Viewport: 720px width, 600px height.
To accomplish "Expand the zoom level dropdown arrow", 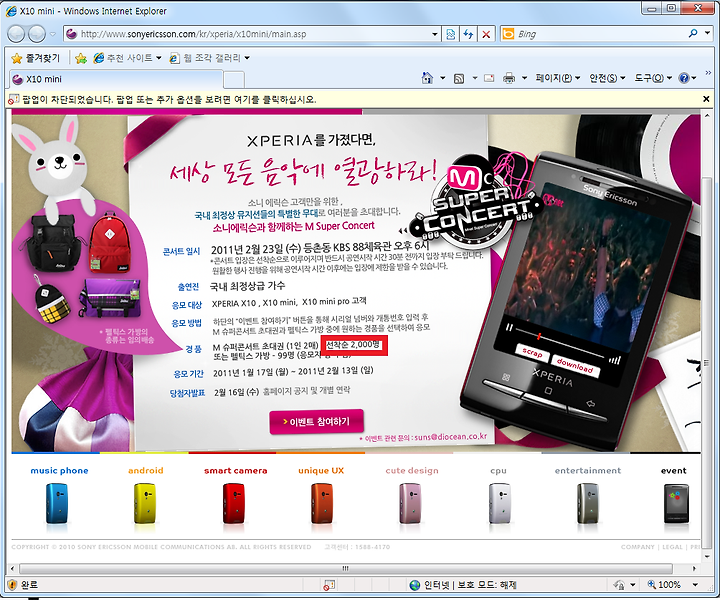I will pyautogui.click(x=695, y=585).
